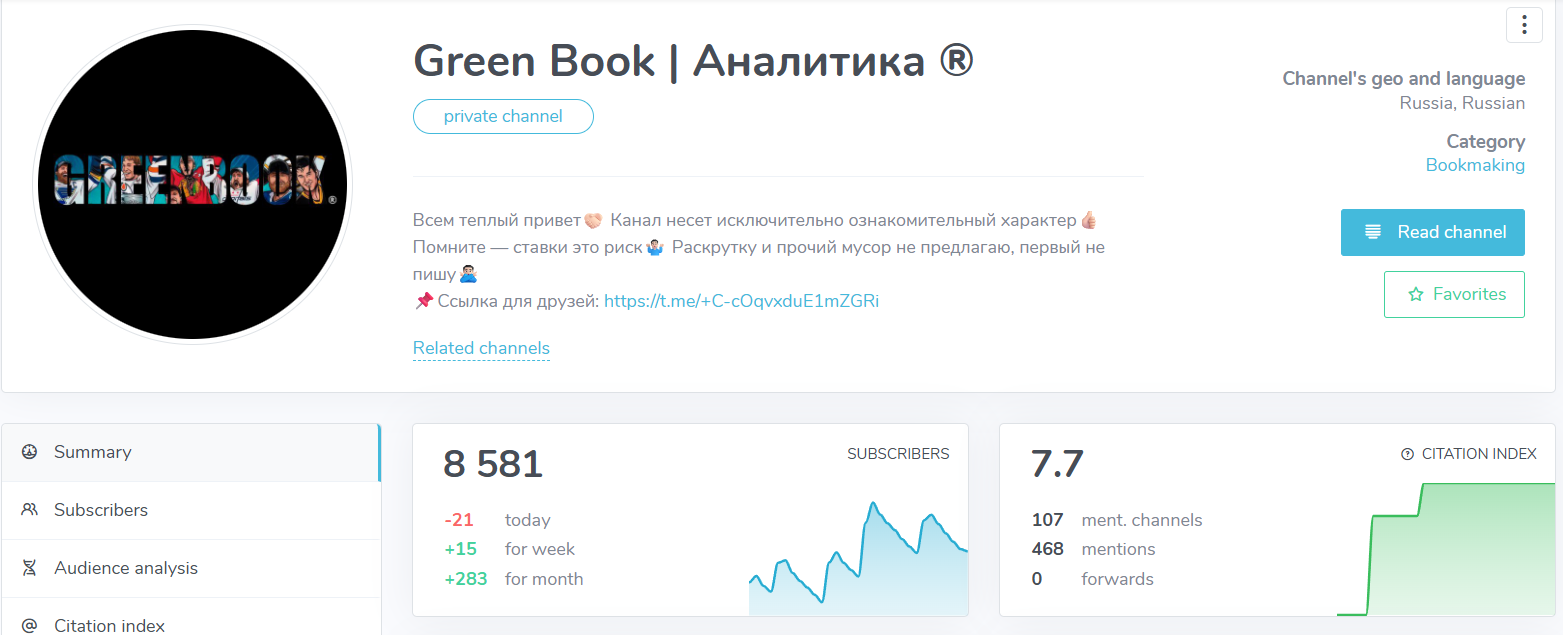Image resolution: width=1563 pixels, height=635 pixels.
Task: Click the 7.7 citation index value
Action: pos(1057,464)
